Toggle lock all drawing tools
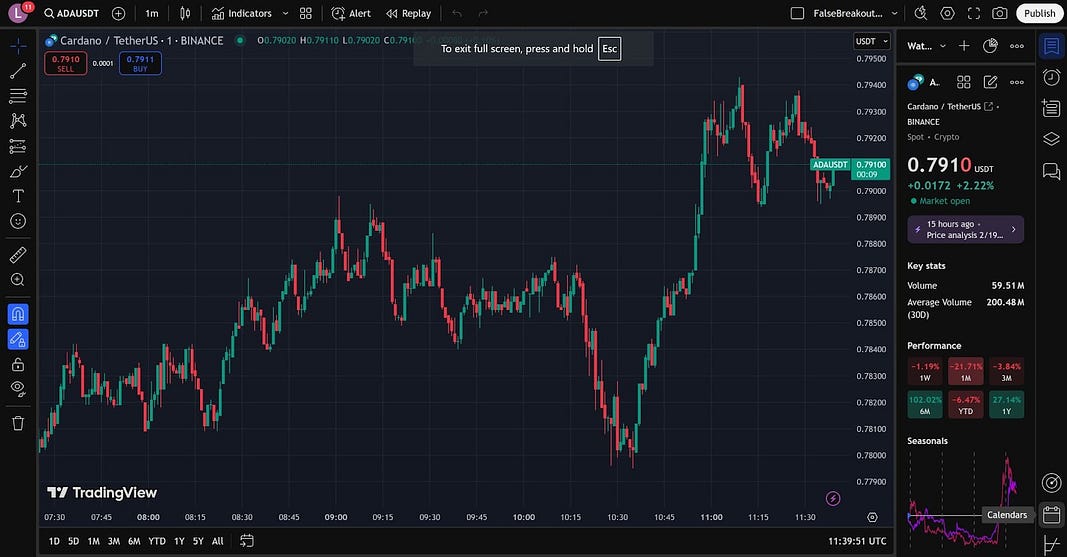 [x=18, y=365]
